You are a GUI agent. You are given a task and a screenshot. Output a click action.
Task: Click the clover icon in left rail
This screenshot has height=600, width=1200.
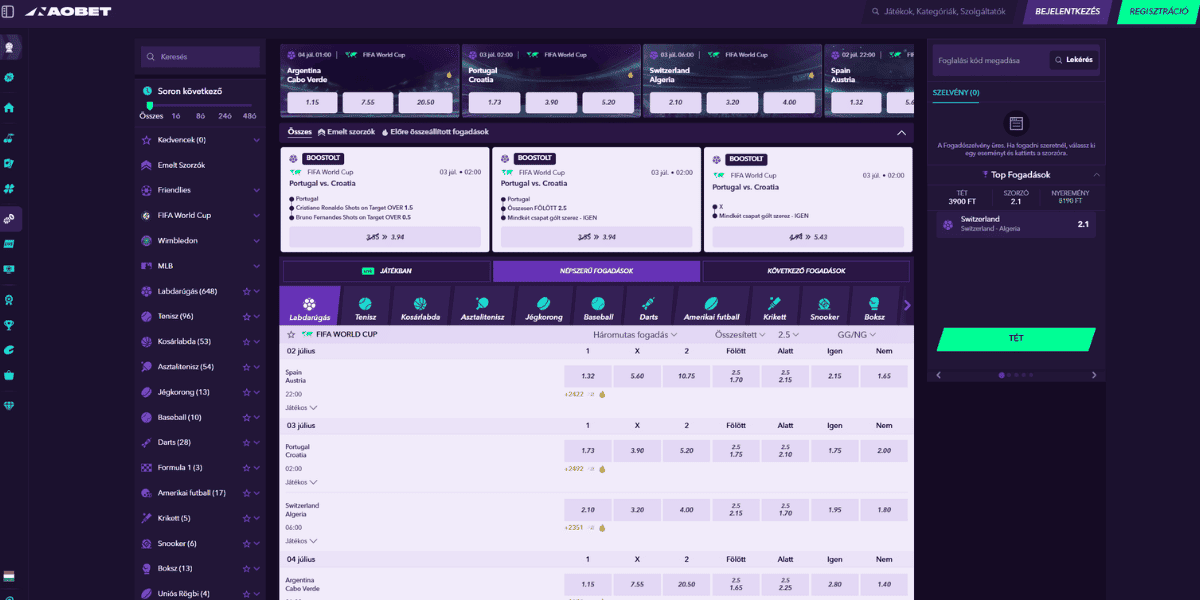(x=9, y=188)
